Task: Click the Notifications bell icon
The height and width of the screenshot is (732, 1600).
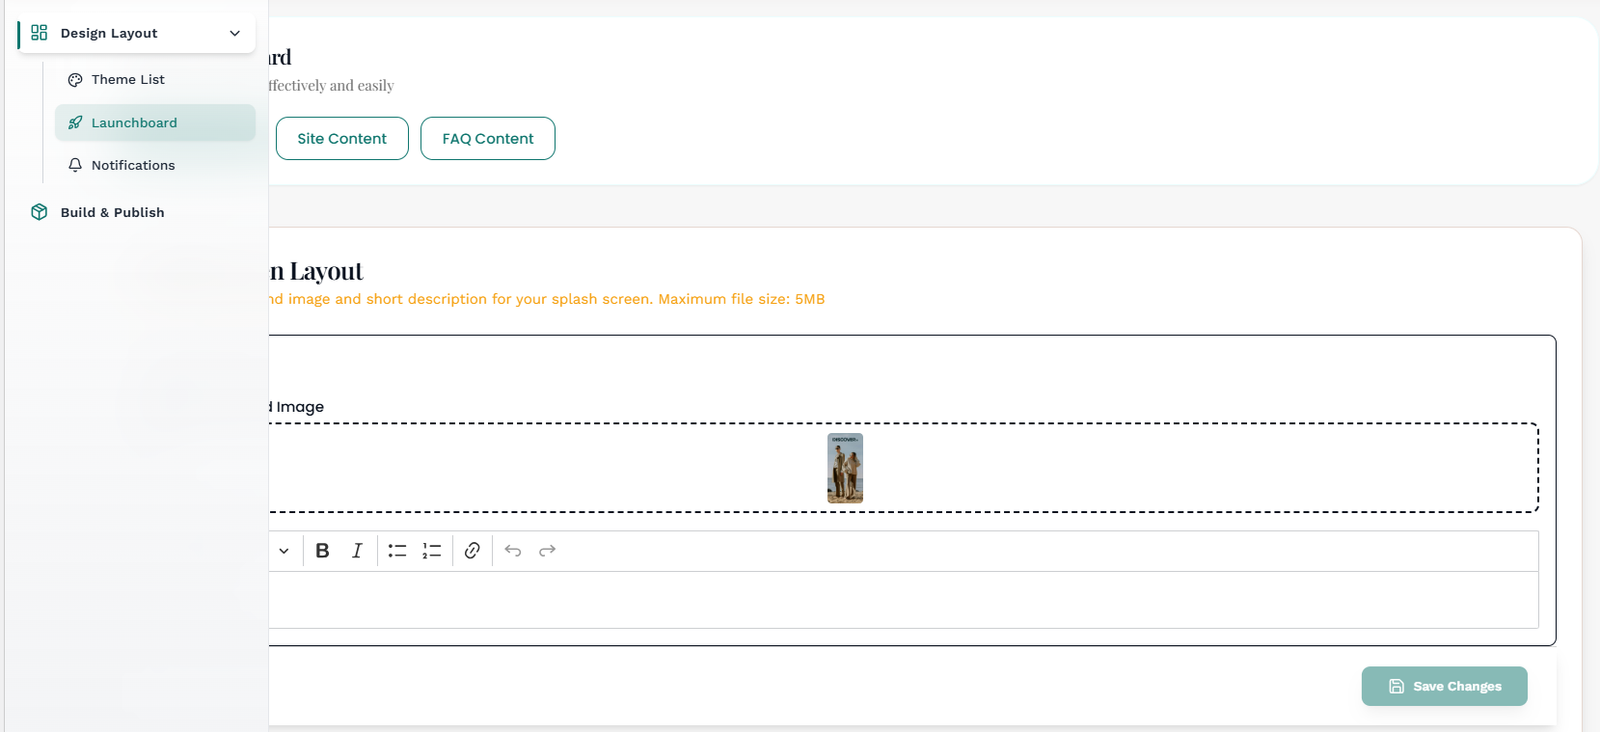Action: point(75,165)
